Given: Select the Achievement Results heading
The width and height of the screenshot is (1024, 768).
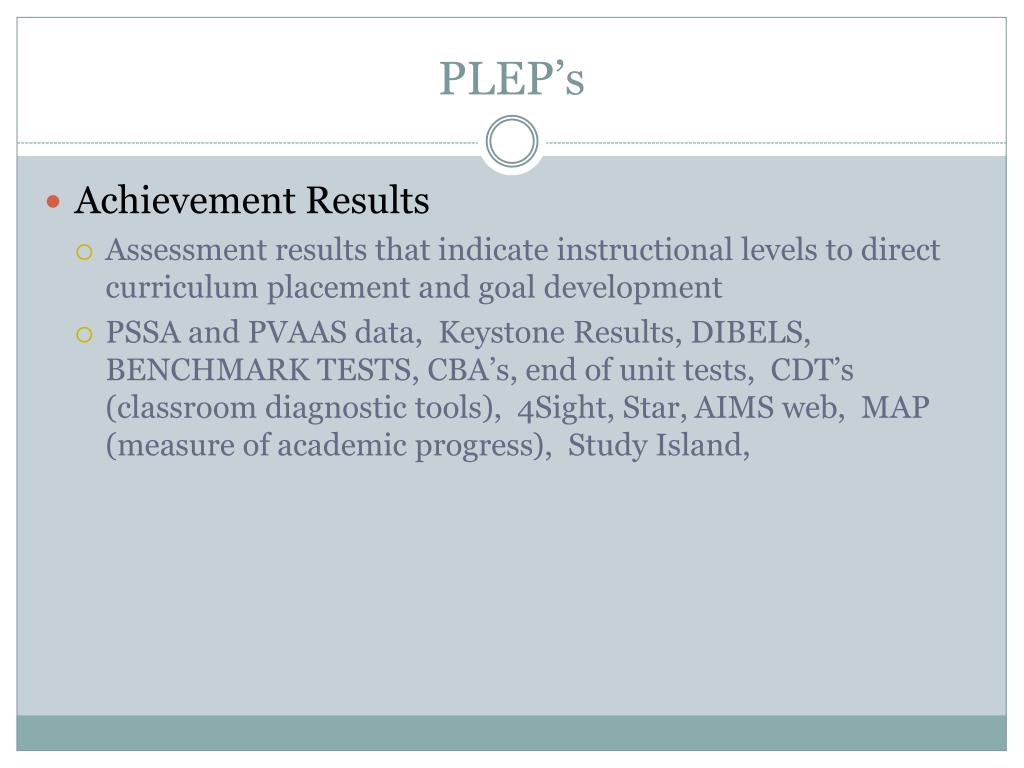Looking at the screenshot, I should [x=252, y=200].
